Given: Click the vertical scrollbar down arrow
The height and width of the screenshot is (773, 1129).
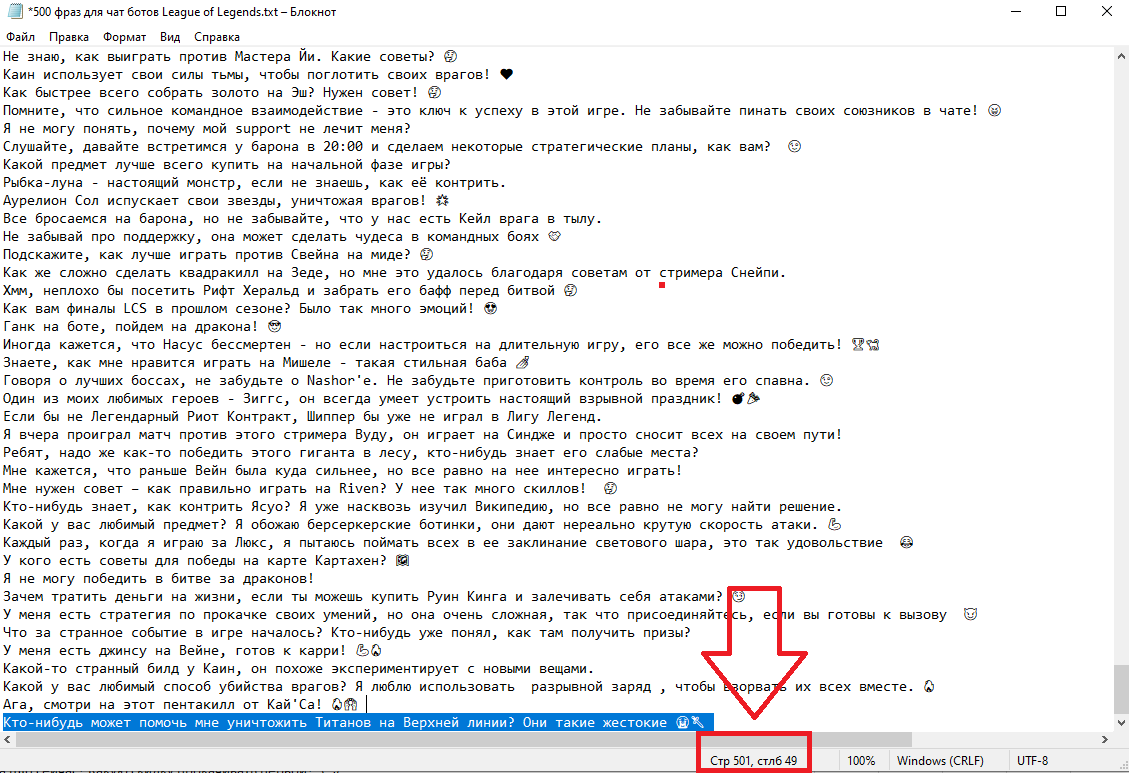Looking at the screenshot, I should click(x=1120, y=722).
